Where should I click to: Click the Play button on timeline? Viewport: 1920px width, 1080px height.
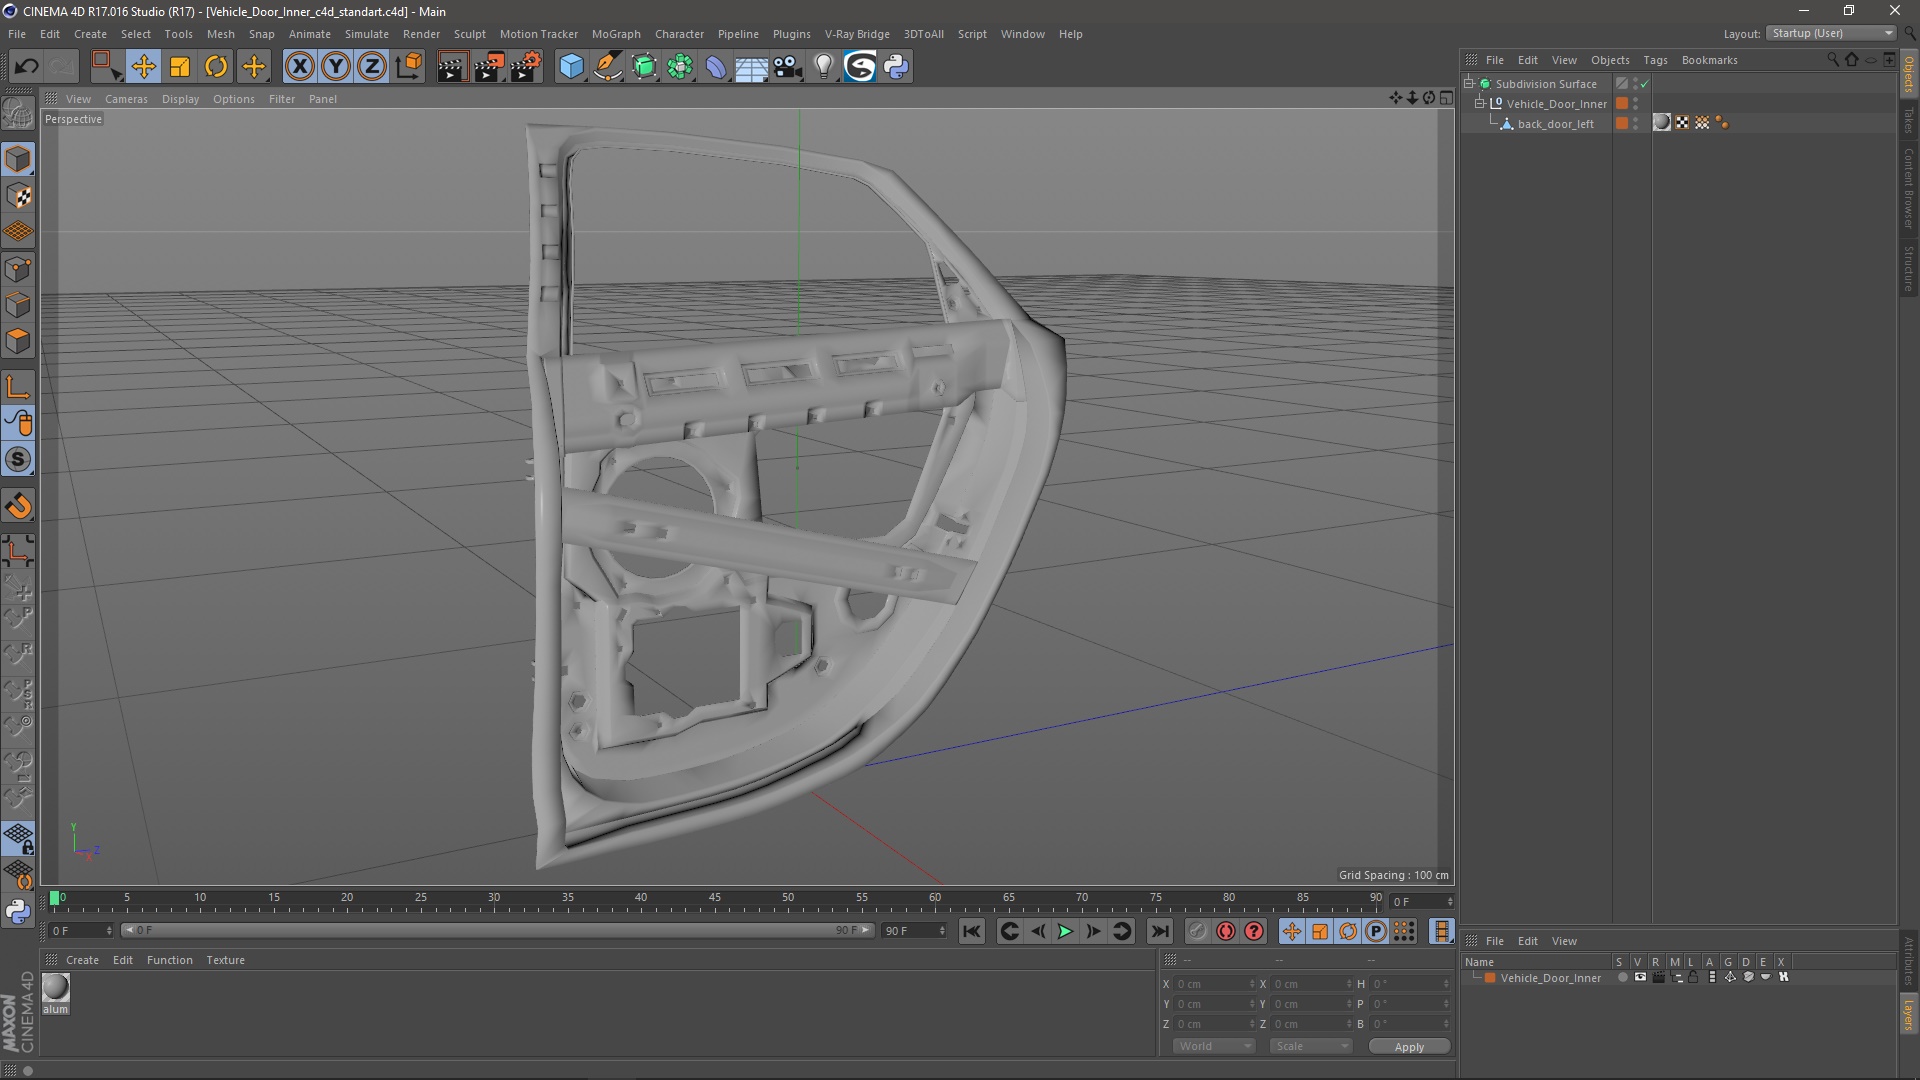click(1065, 930)
